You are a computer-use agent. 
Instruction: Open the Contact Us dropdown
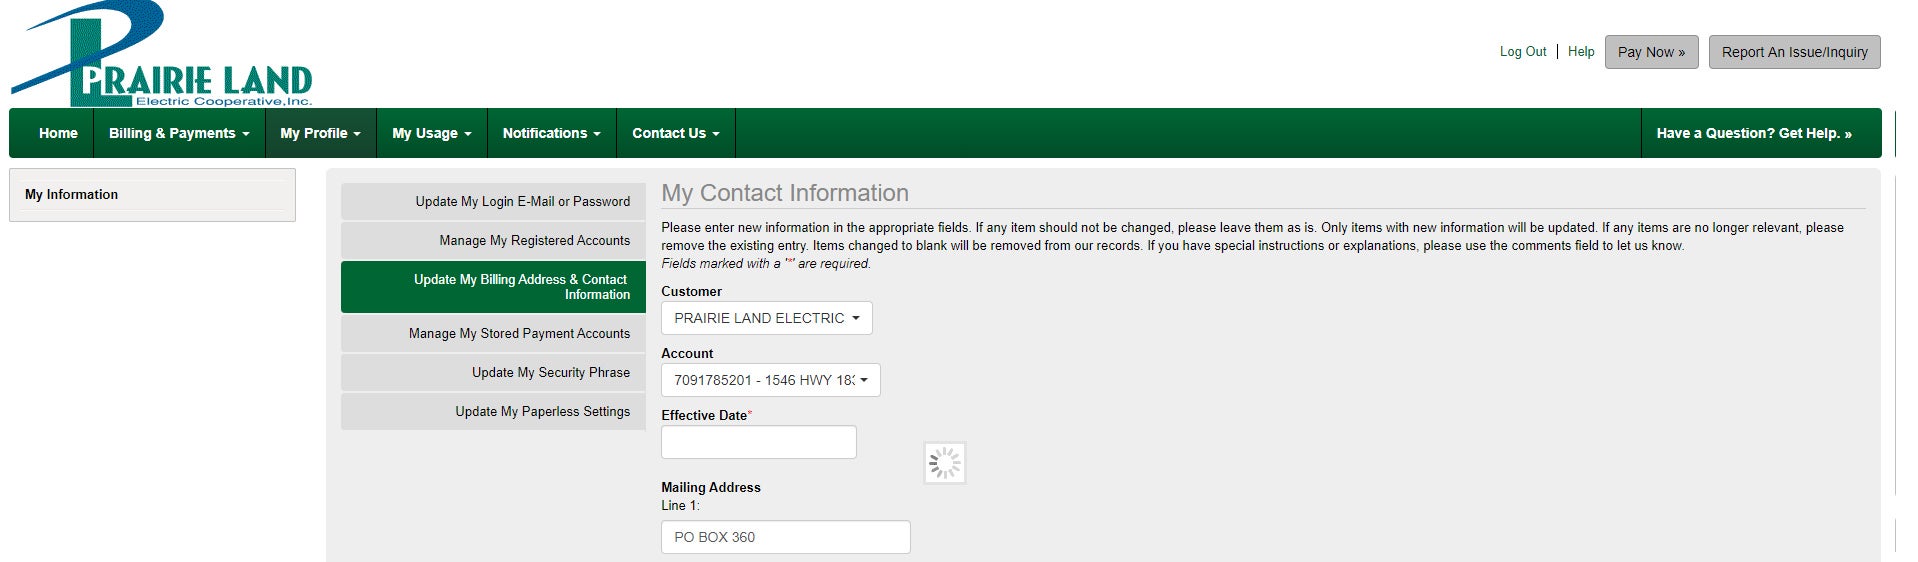675,133
